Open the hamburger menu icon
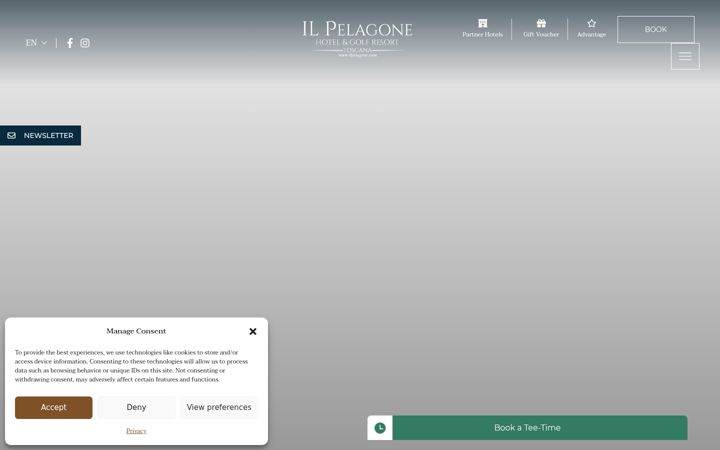720x450 pixels. click(685, 56)
